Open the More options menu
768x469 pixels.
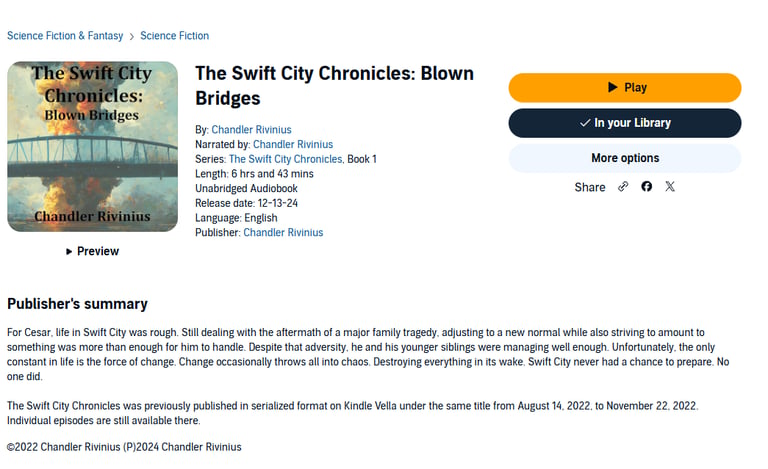coord(624,158)
